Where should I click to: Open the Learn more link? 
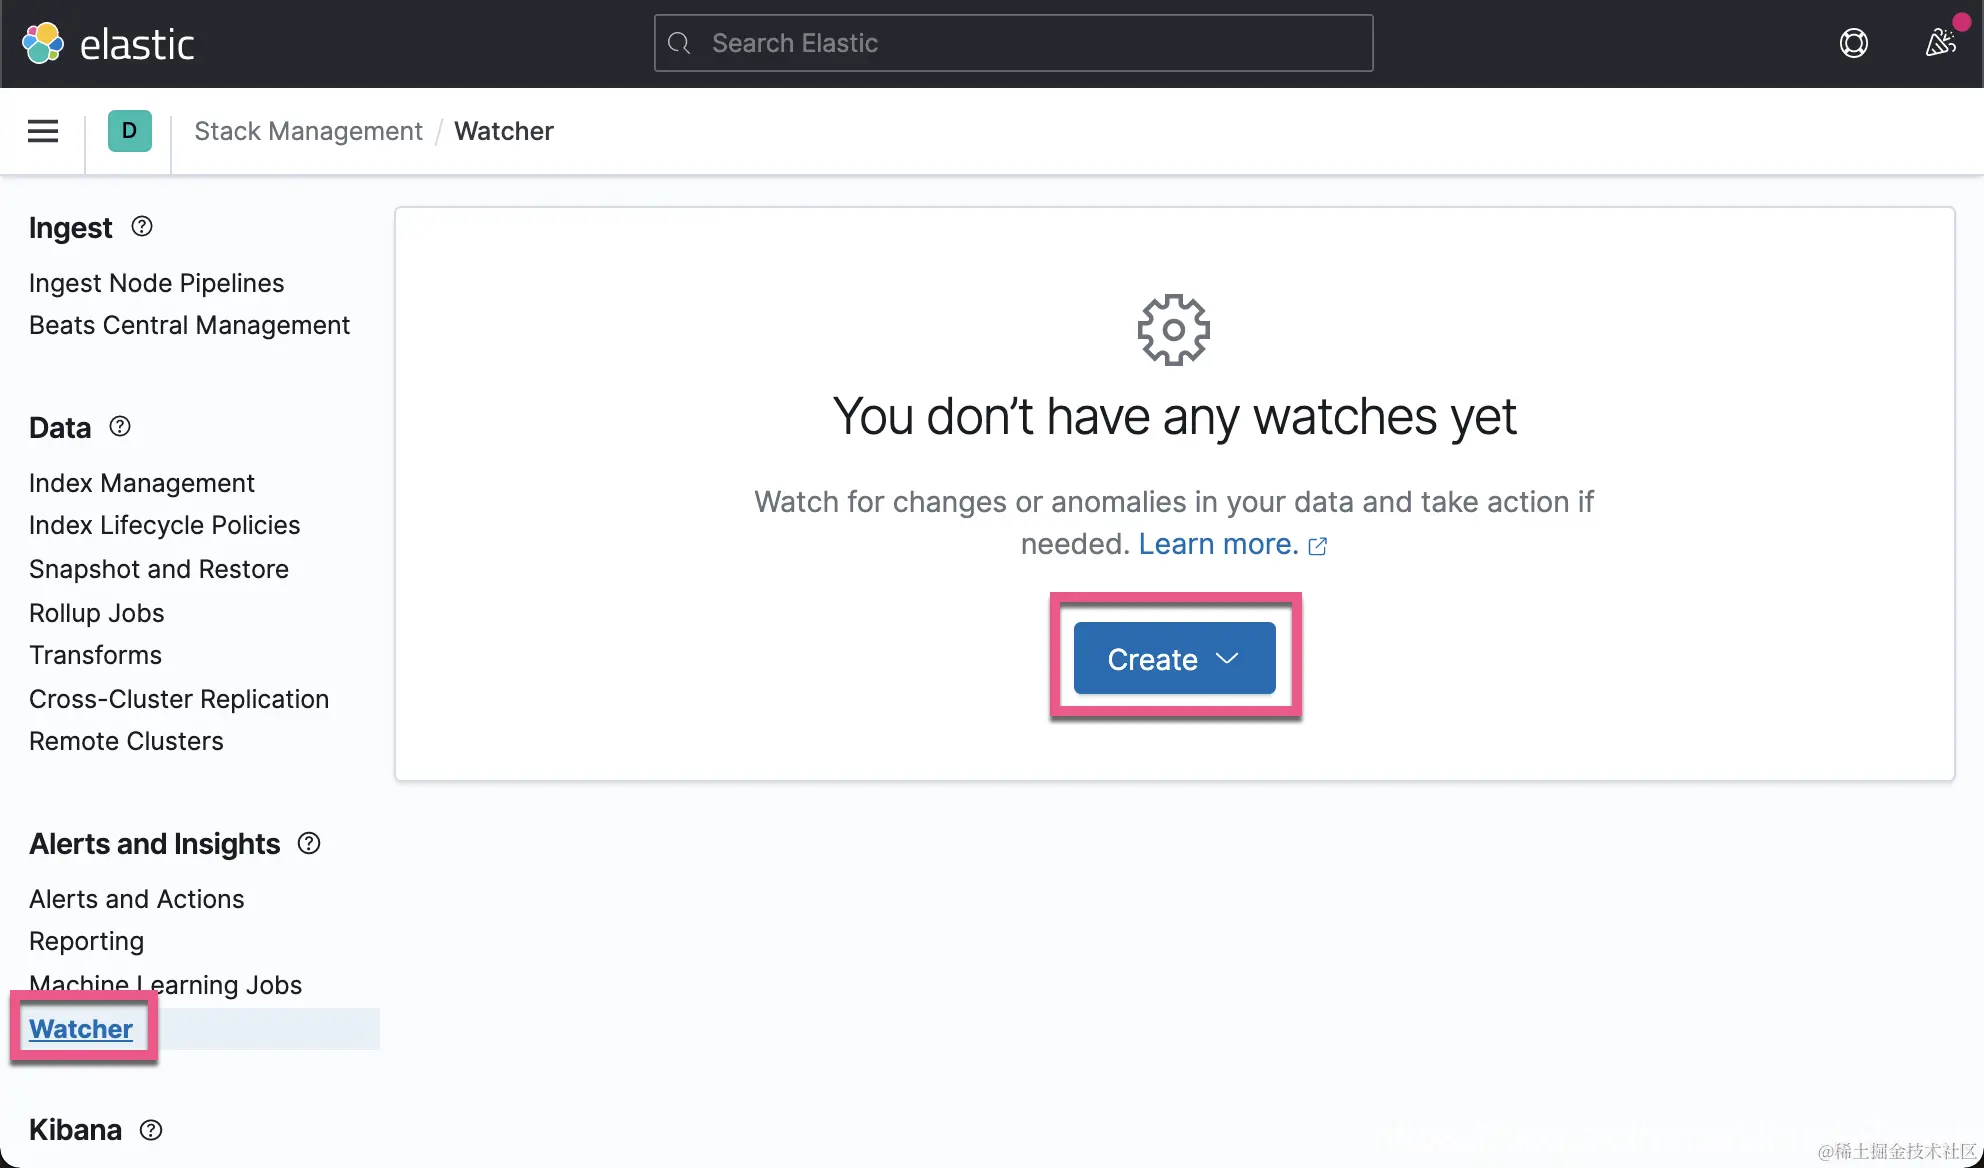[1217, 544]
